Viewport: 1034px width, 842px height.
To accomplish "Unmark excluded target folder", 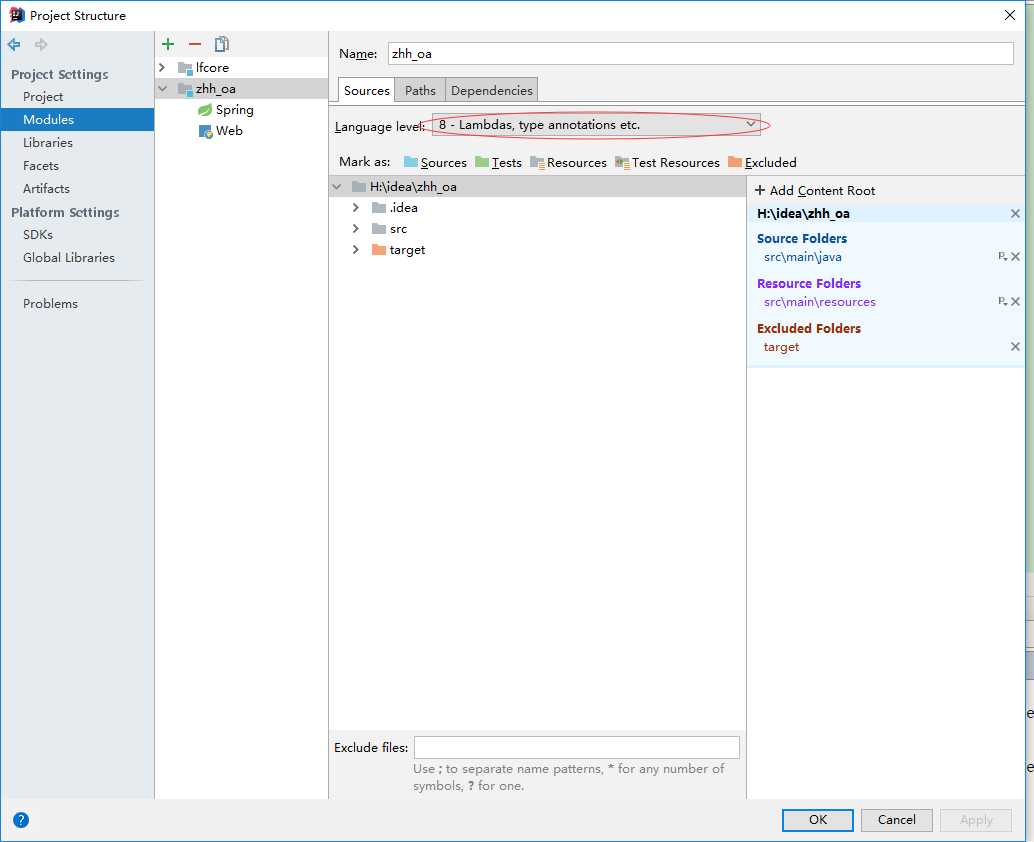I will click(x=1016, y=346).
